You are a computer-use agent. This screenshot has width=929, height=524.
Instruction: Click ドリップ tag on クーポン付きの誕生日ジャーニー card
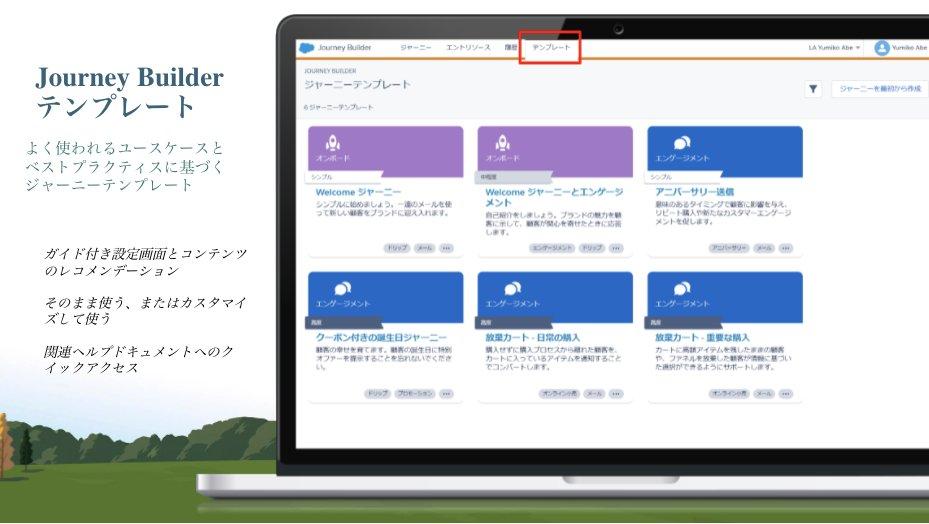(377, 394)
